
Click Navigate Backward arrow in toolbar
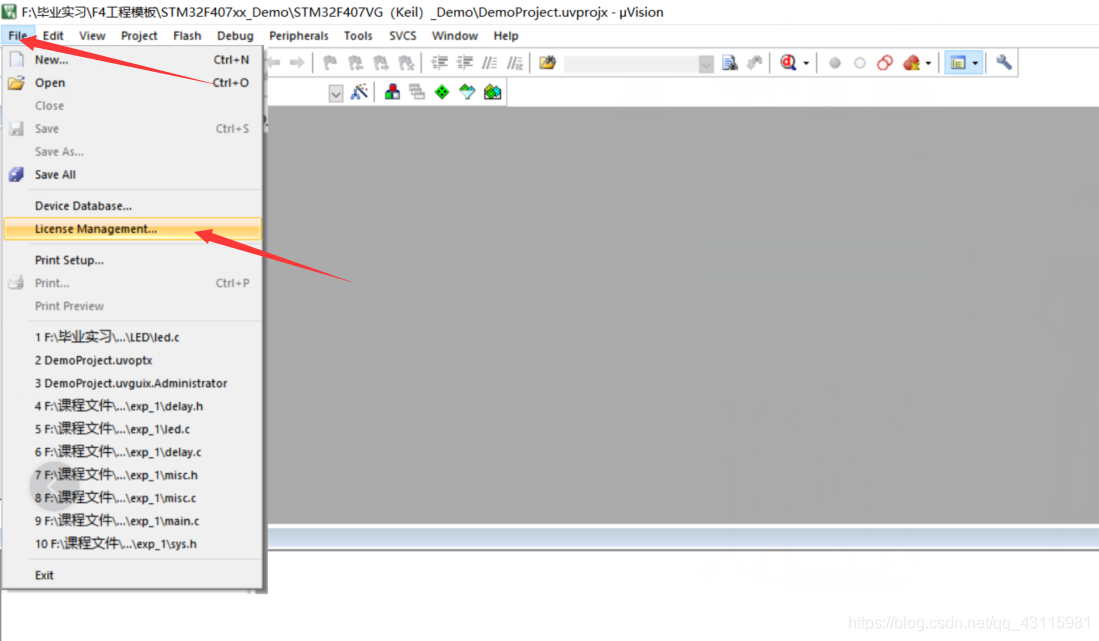tap(273, 63)
